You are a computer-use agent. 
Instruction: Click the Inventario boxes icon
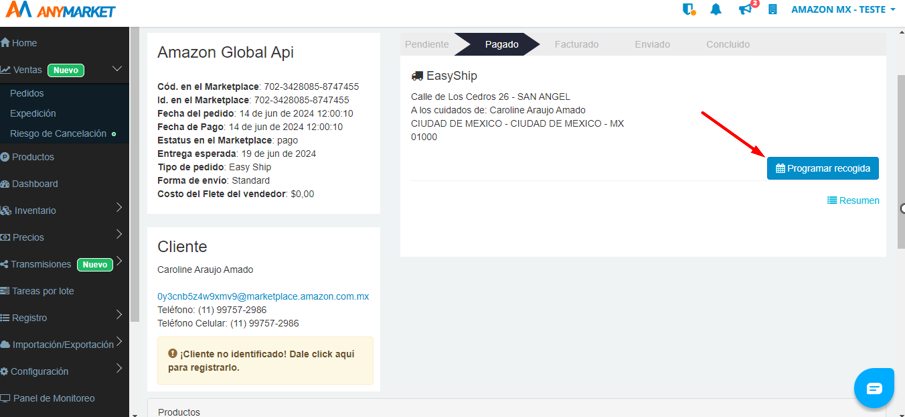pos(6,211)
